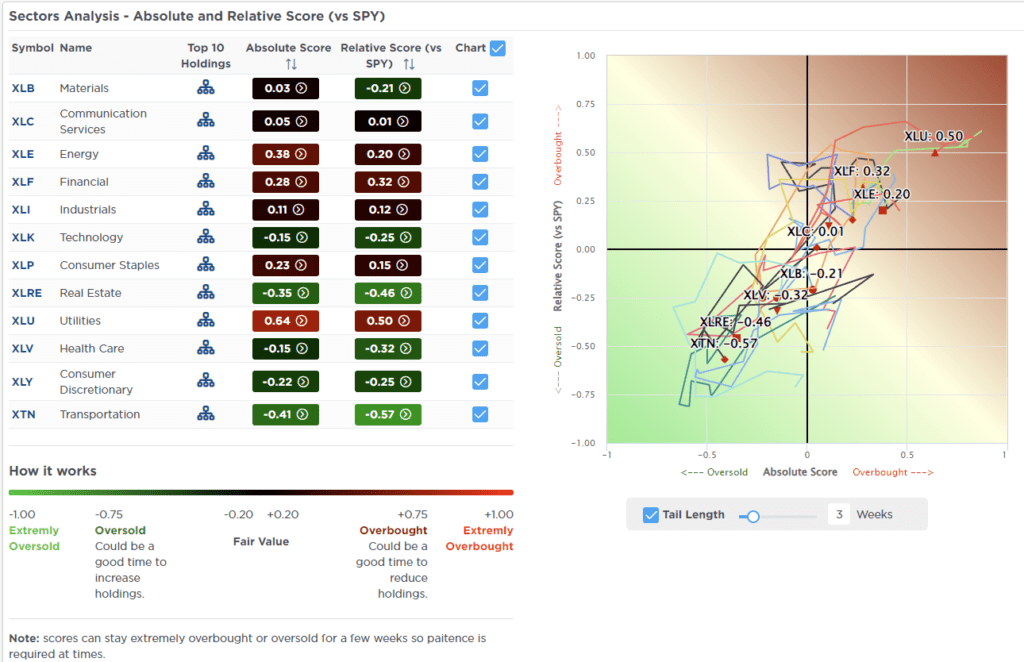Open top 10 holdings for Industrials

pos(206,209)
